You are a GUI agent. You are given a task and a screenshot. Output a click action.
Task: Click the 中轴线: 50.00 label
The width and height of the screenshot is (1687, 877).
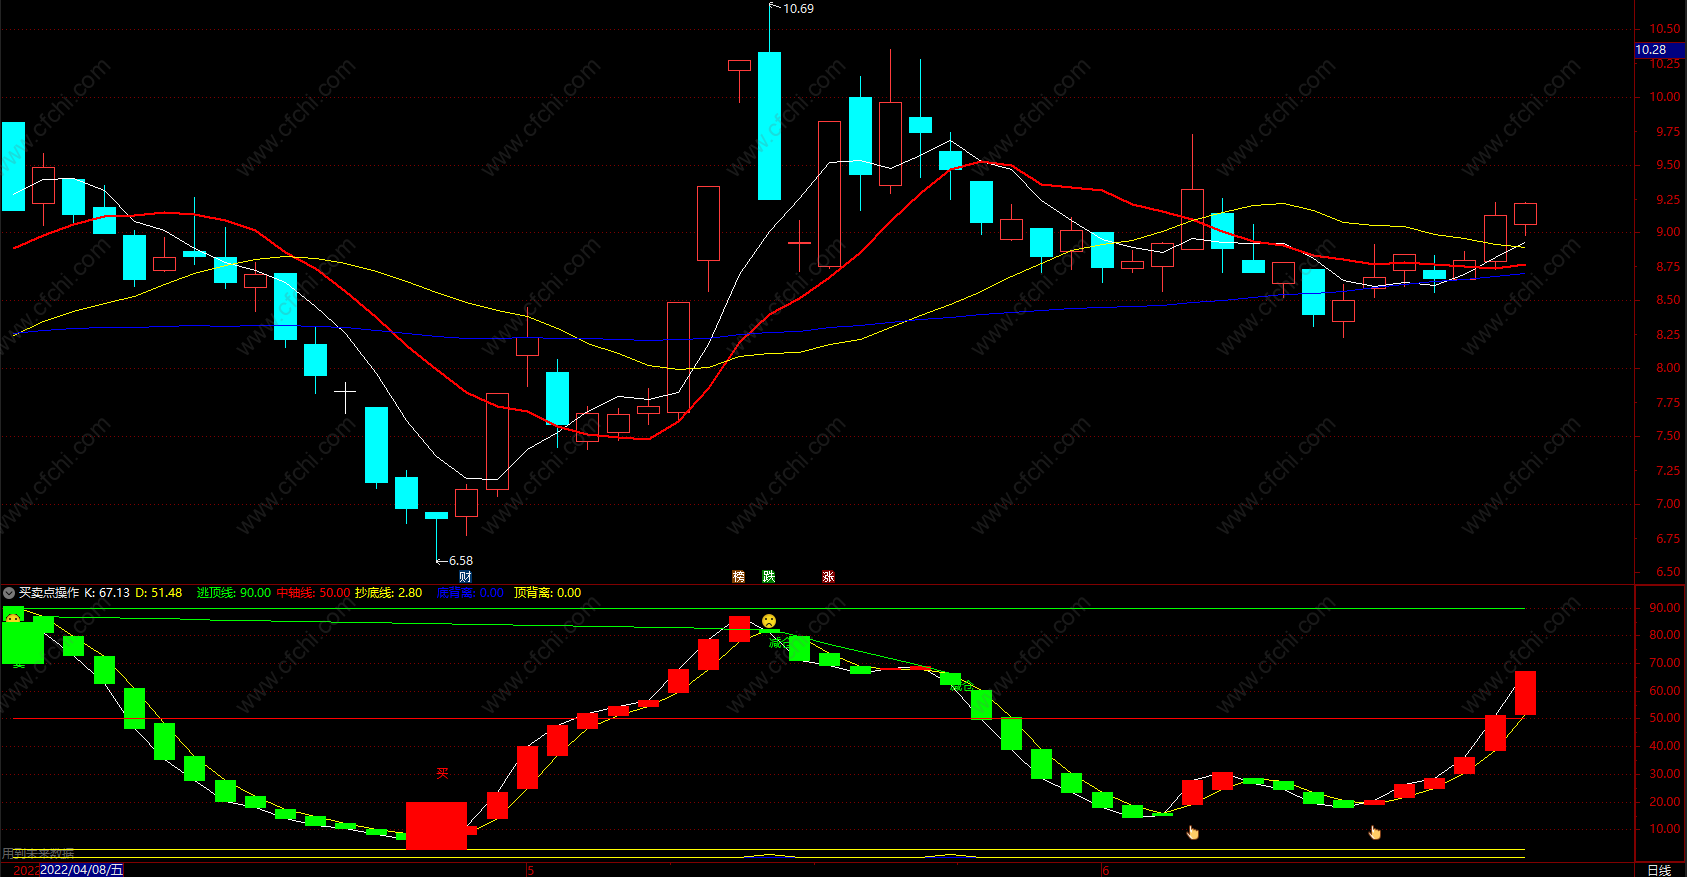313,593
